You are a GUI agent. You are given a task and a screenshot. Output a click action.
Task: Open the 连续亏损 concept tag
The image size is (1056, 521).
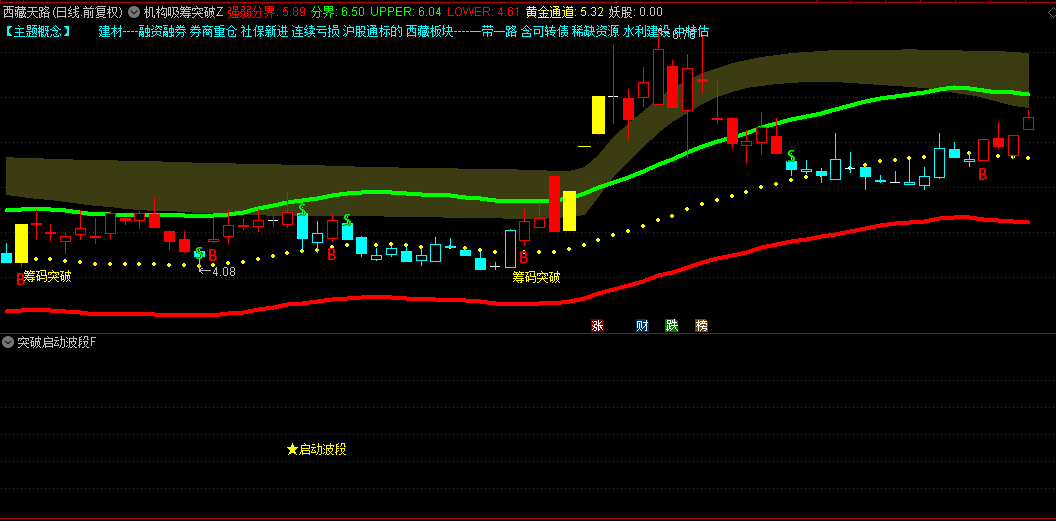[315, 31]
